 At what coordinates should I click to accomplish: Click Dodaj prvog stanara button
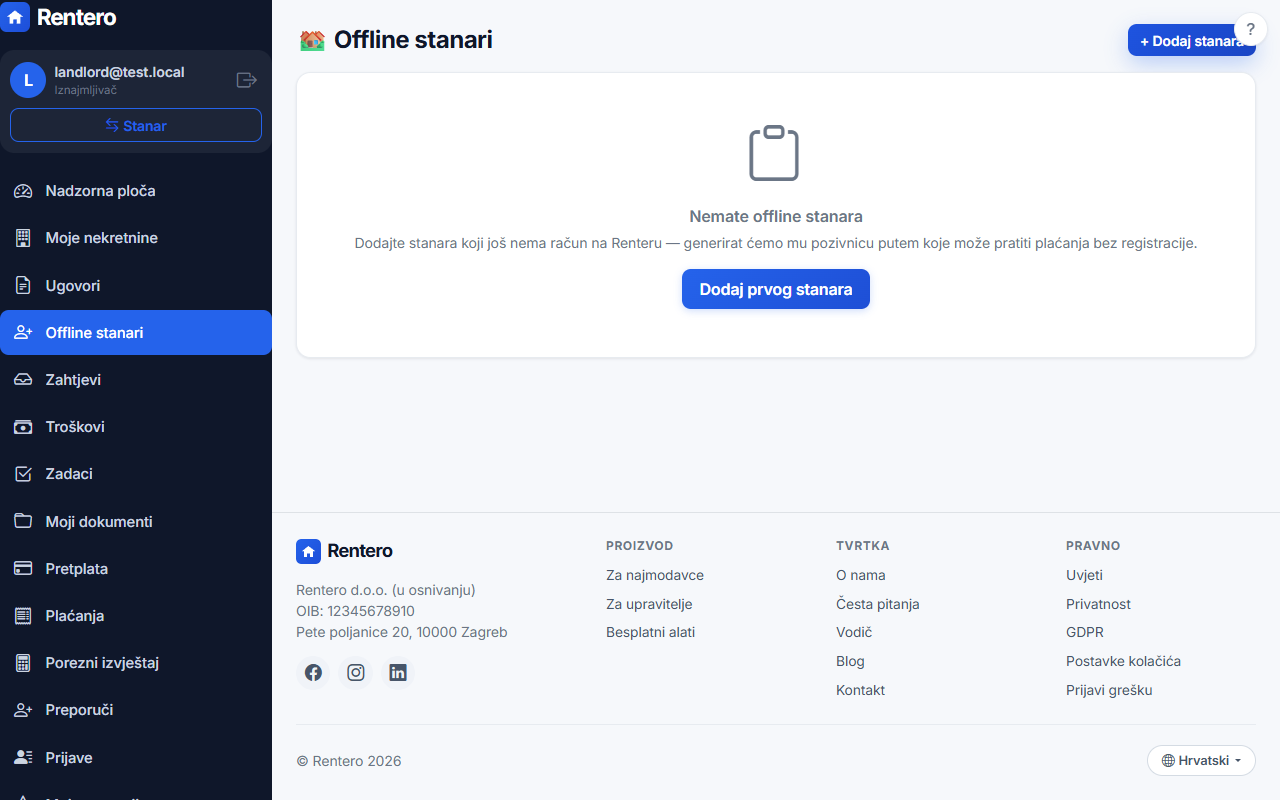[x=776, y=289]
